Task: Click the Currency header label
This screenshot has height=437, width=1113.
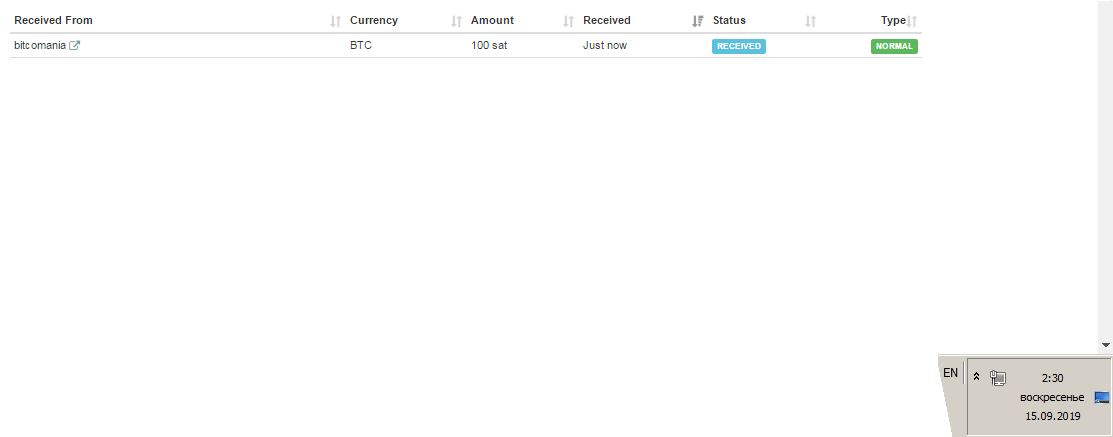Action: (x=374, y=21)
